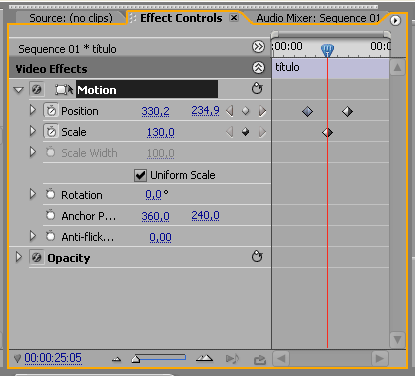Toggle Anchor Point animation stopwatch
Screen dimensions: 415x376
51,215
